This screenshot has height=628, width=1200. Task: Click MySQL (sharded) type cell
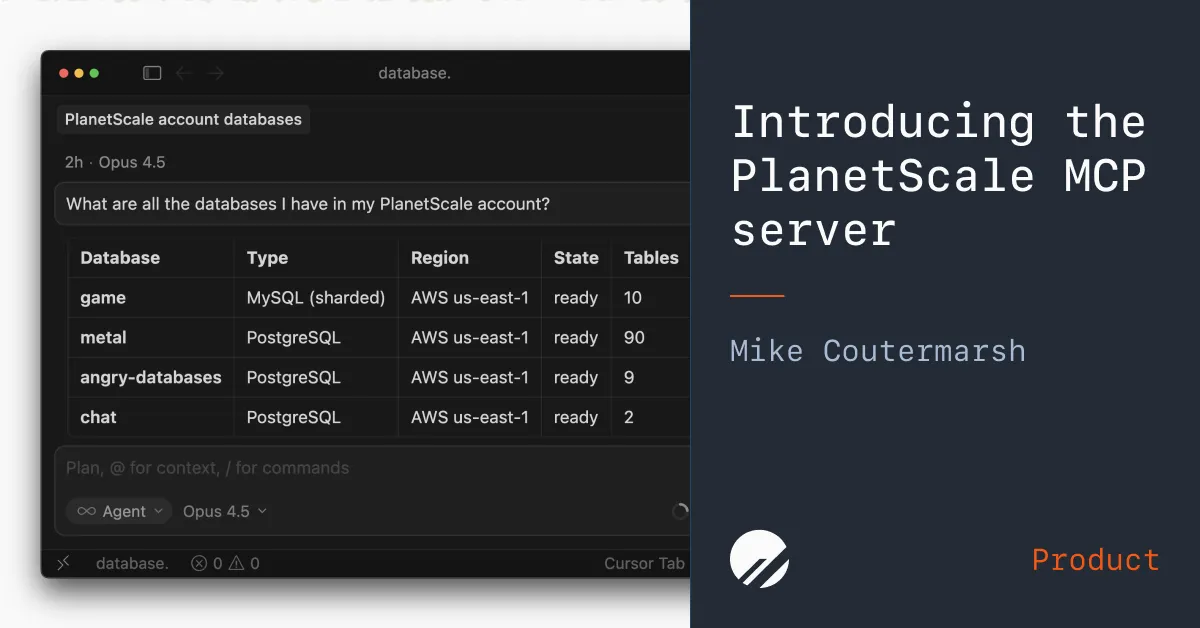[316, 298]
